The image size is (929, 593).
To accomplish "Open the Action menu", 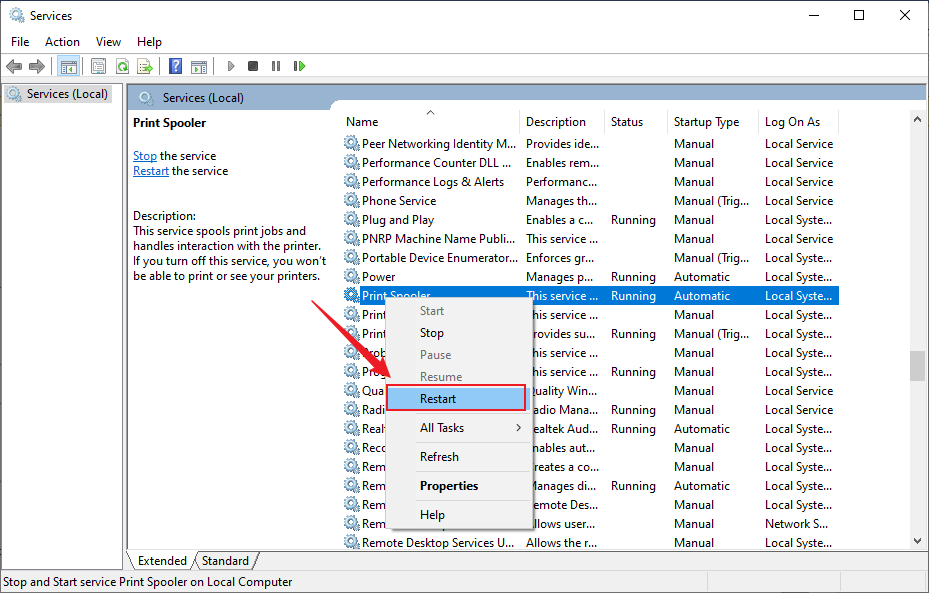I will click(62, 41).
